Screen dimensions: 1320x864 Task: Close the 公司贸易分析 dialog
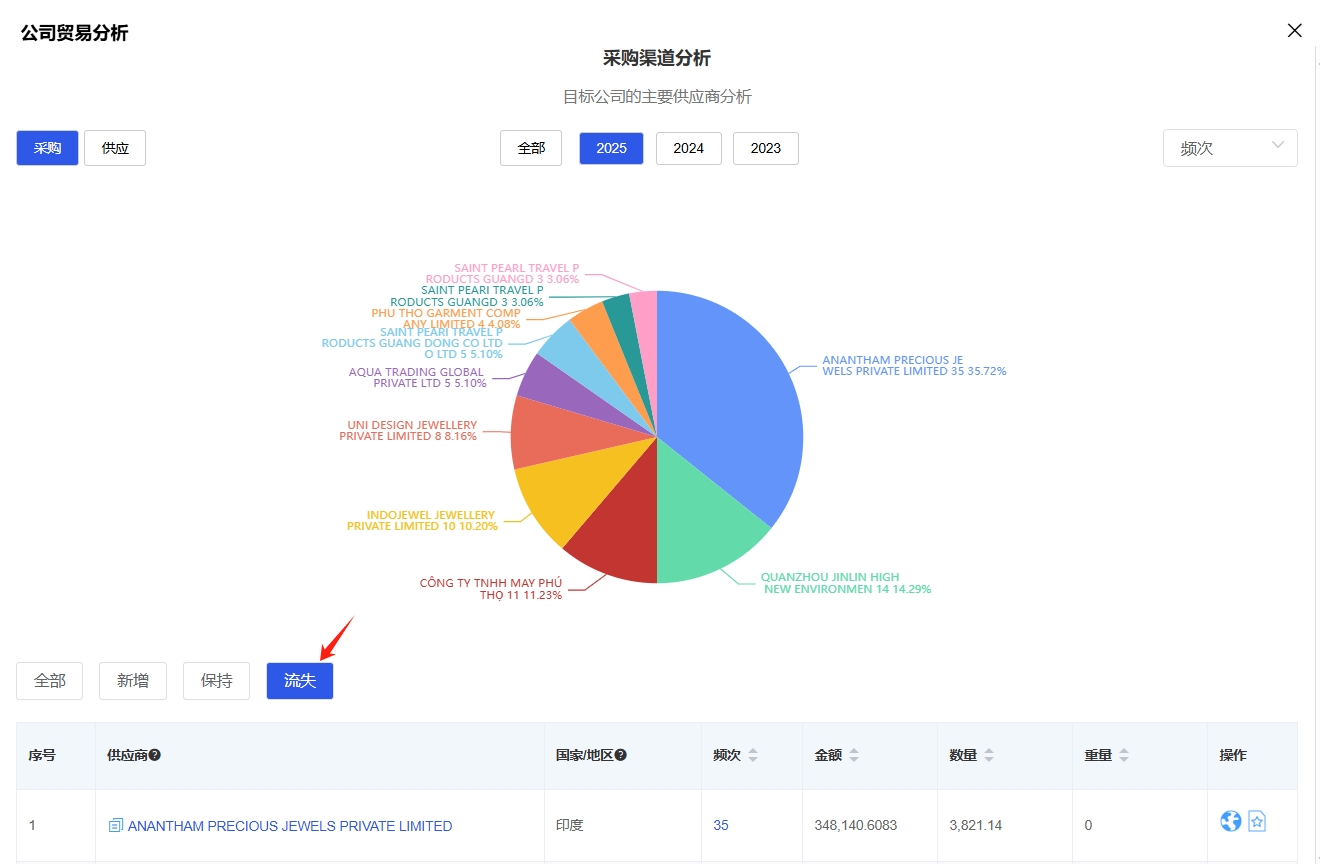click(1294, 31)
